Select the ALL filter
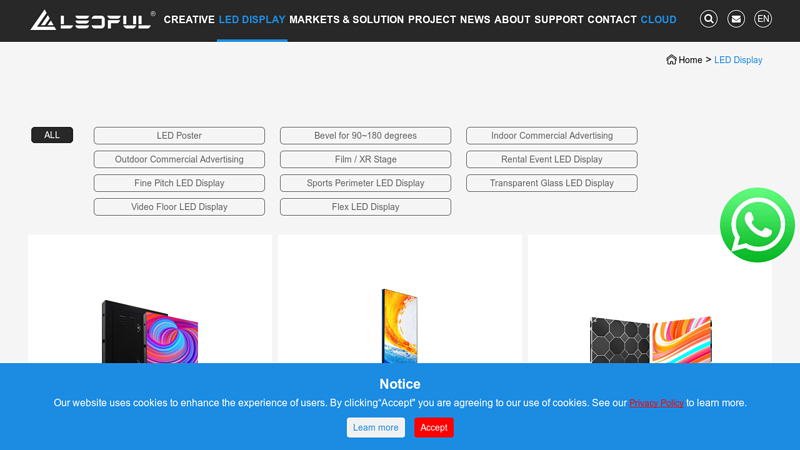 pos(52,135)
